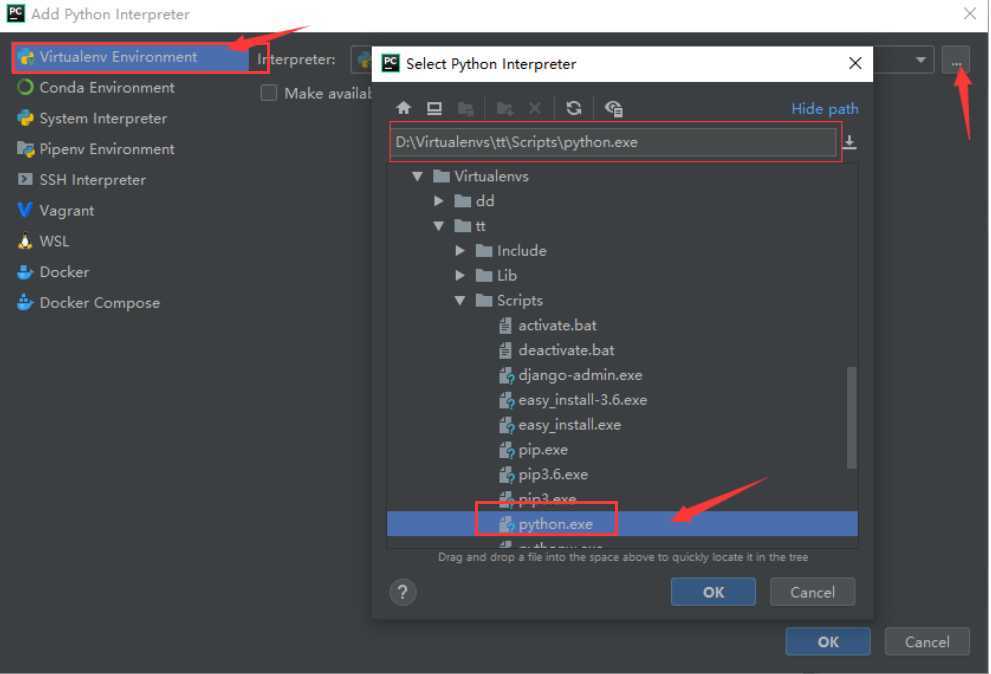Select pip3.6.exe file
Screen dimensions: 991x674
[x=544, y=475]
